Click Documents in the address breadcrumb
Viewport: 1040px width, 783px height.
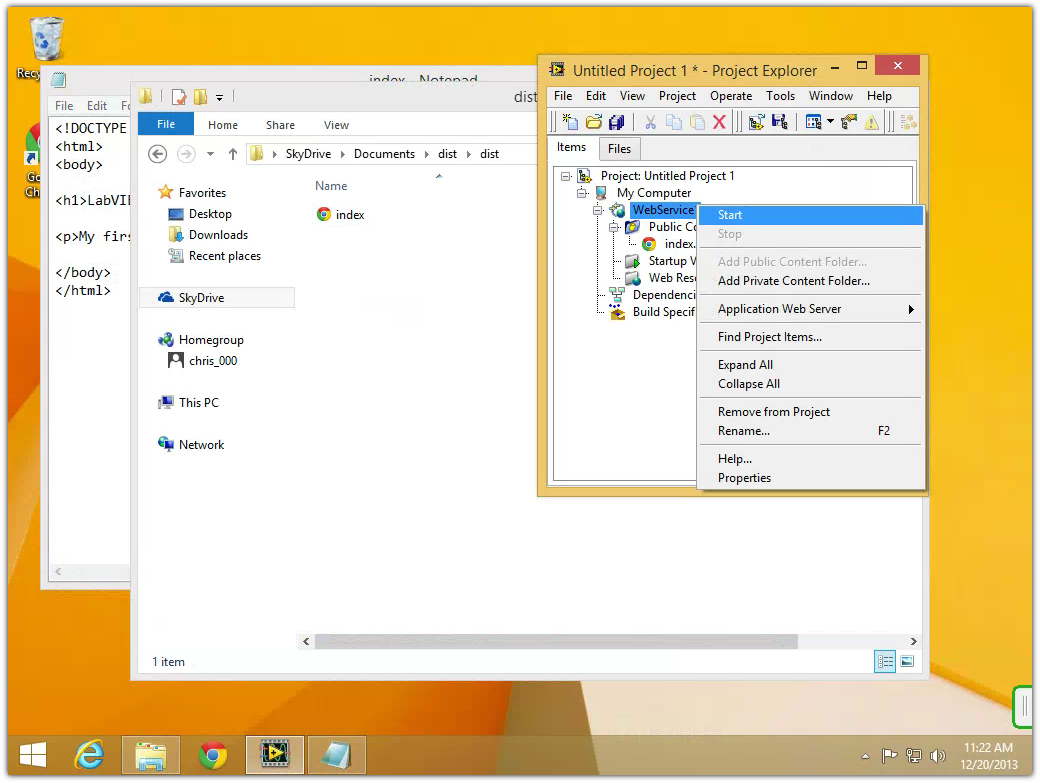pyautogui.click(x=384, y=154)
